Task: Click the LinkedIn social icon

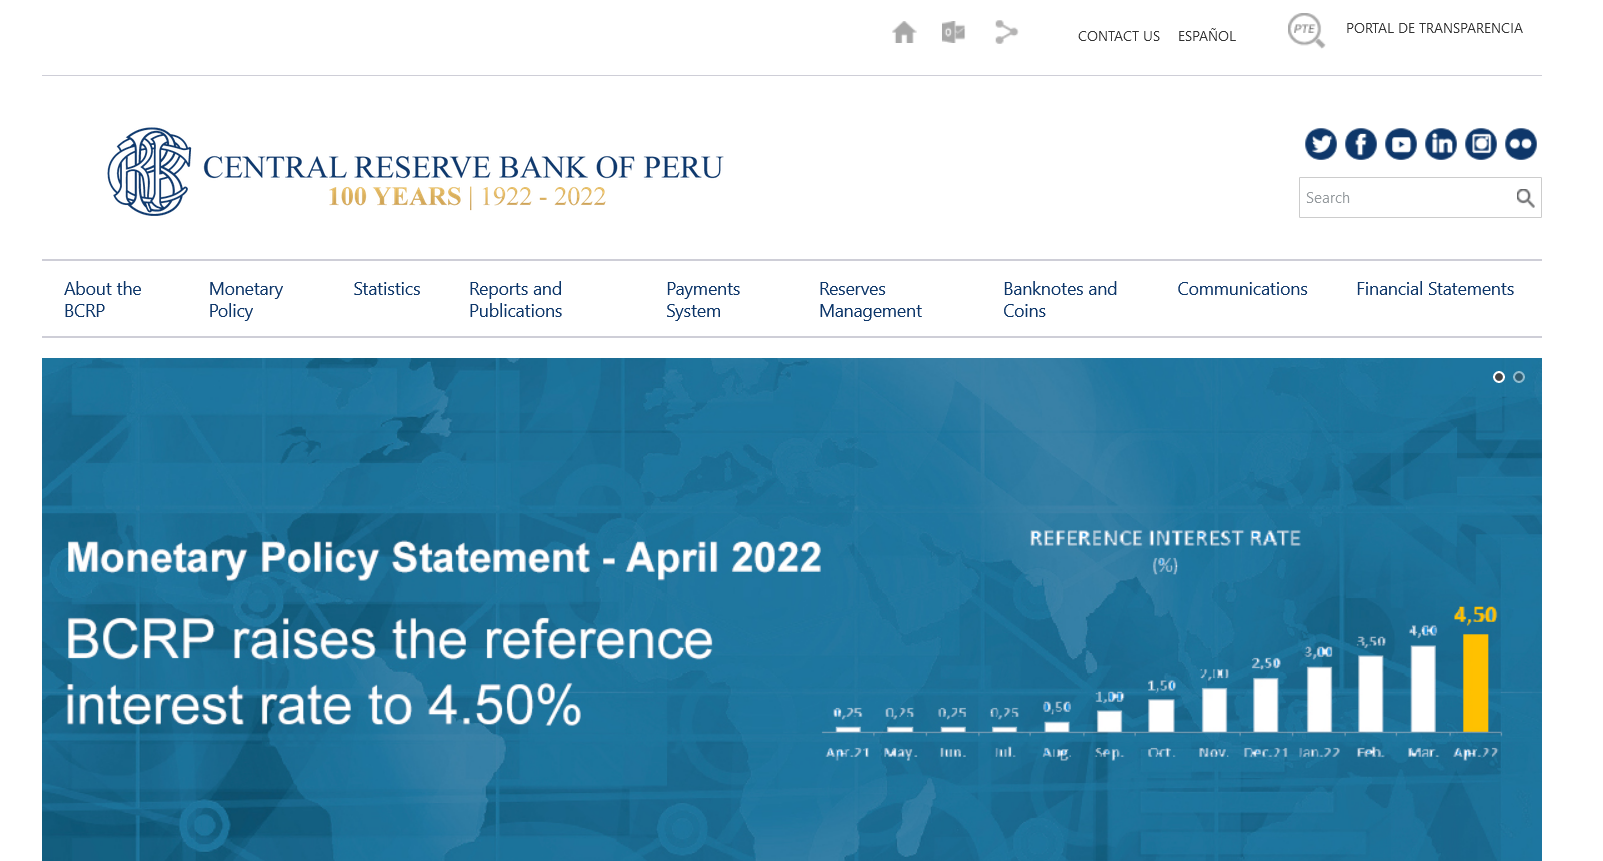Action: click(x=1440, y=144)
